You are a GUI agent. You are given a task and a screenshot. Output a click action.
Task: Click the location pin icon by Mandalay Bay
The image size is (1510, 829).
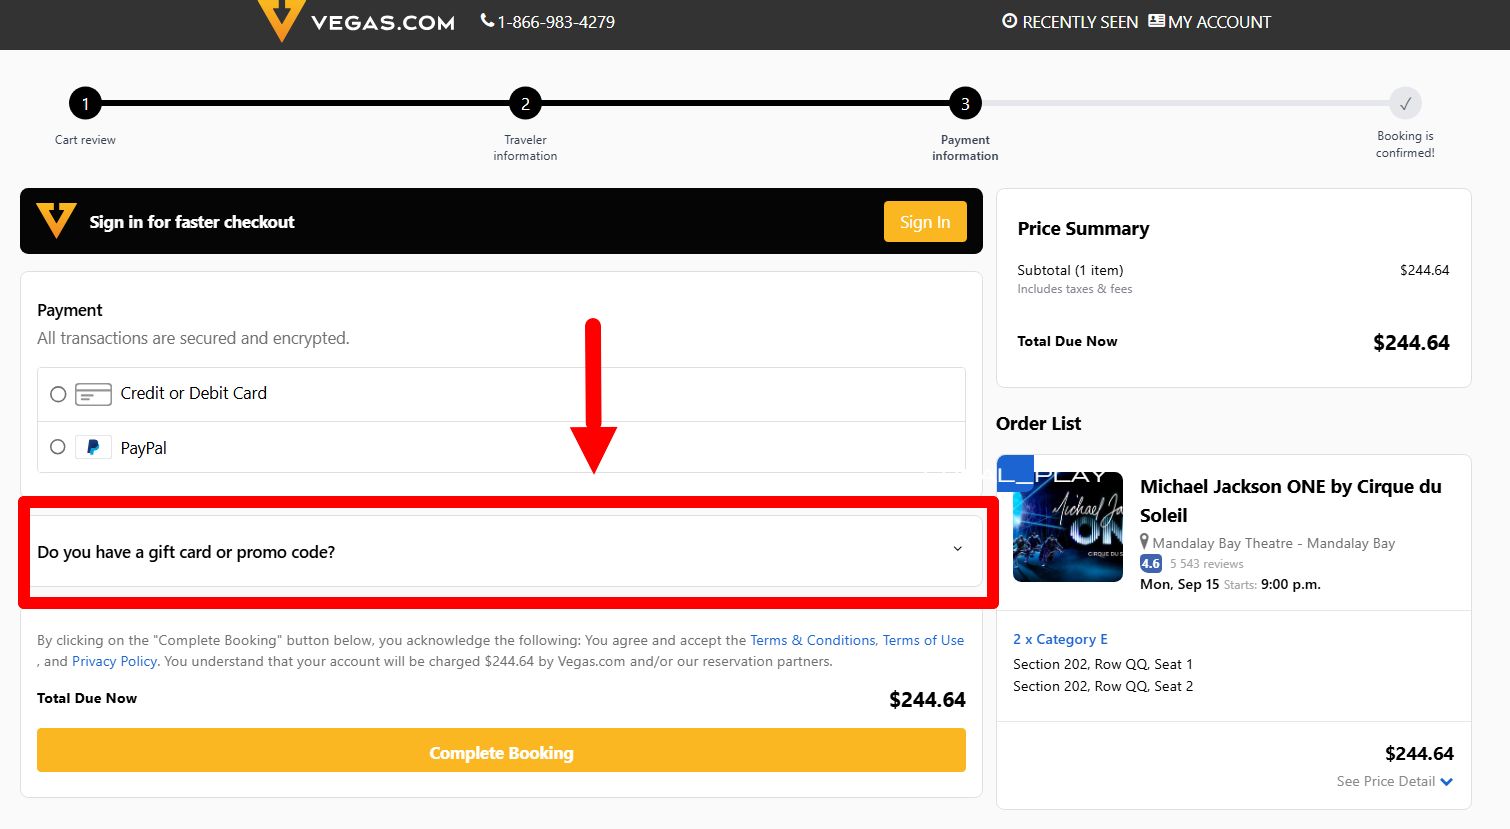(x=1144, y=542)
